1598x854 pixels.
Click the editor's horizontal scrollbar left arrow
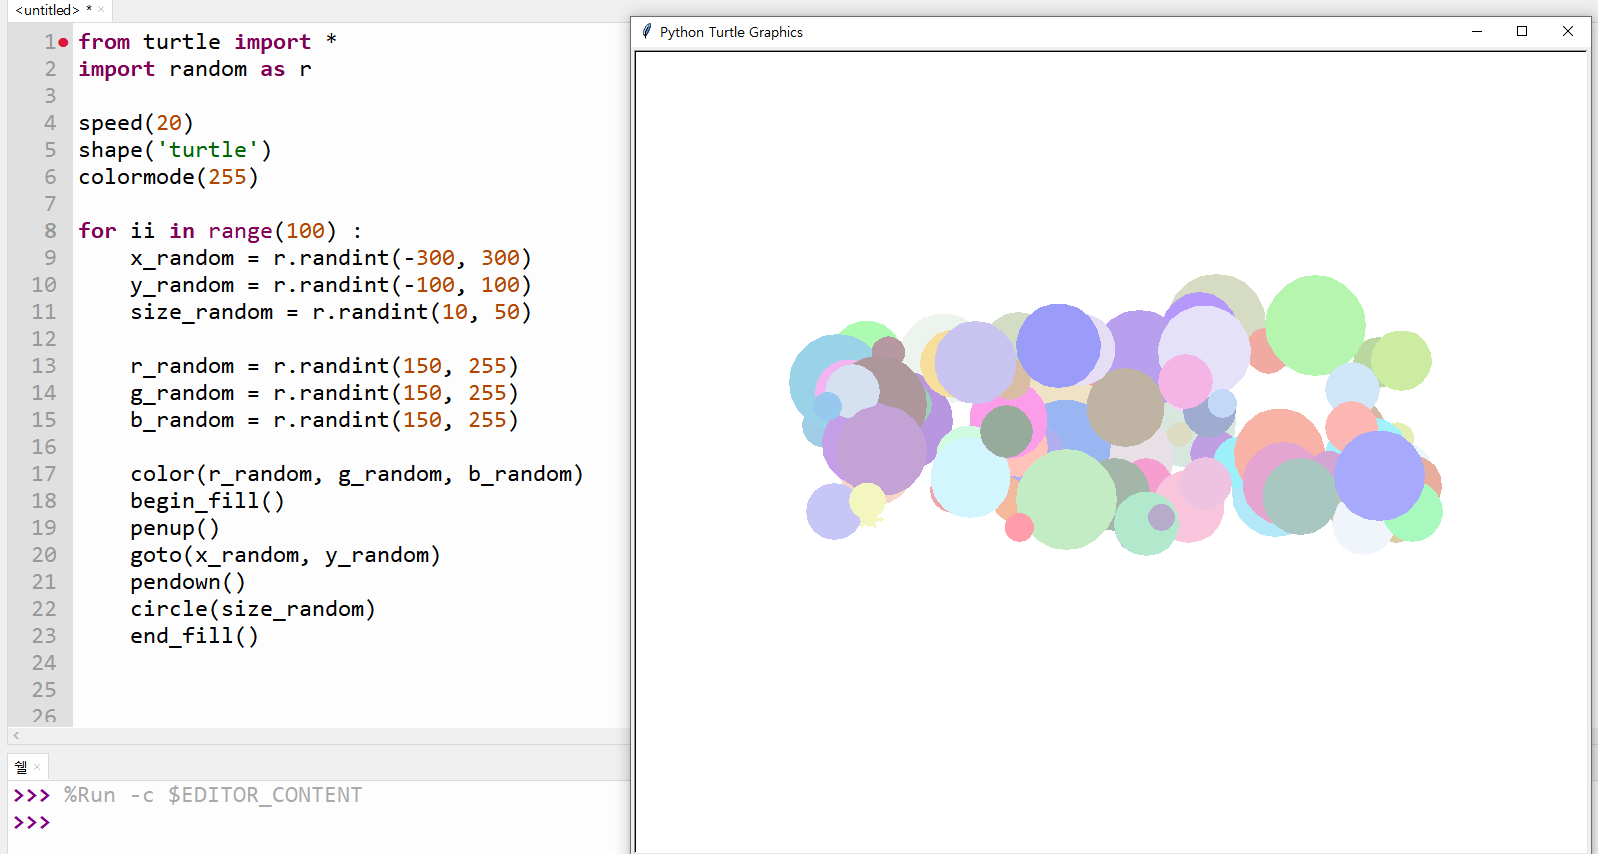(16, 735)
